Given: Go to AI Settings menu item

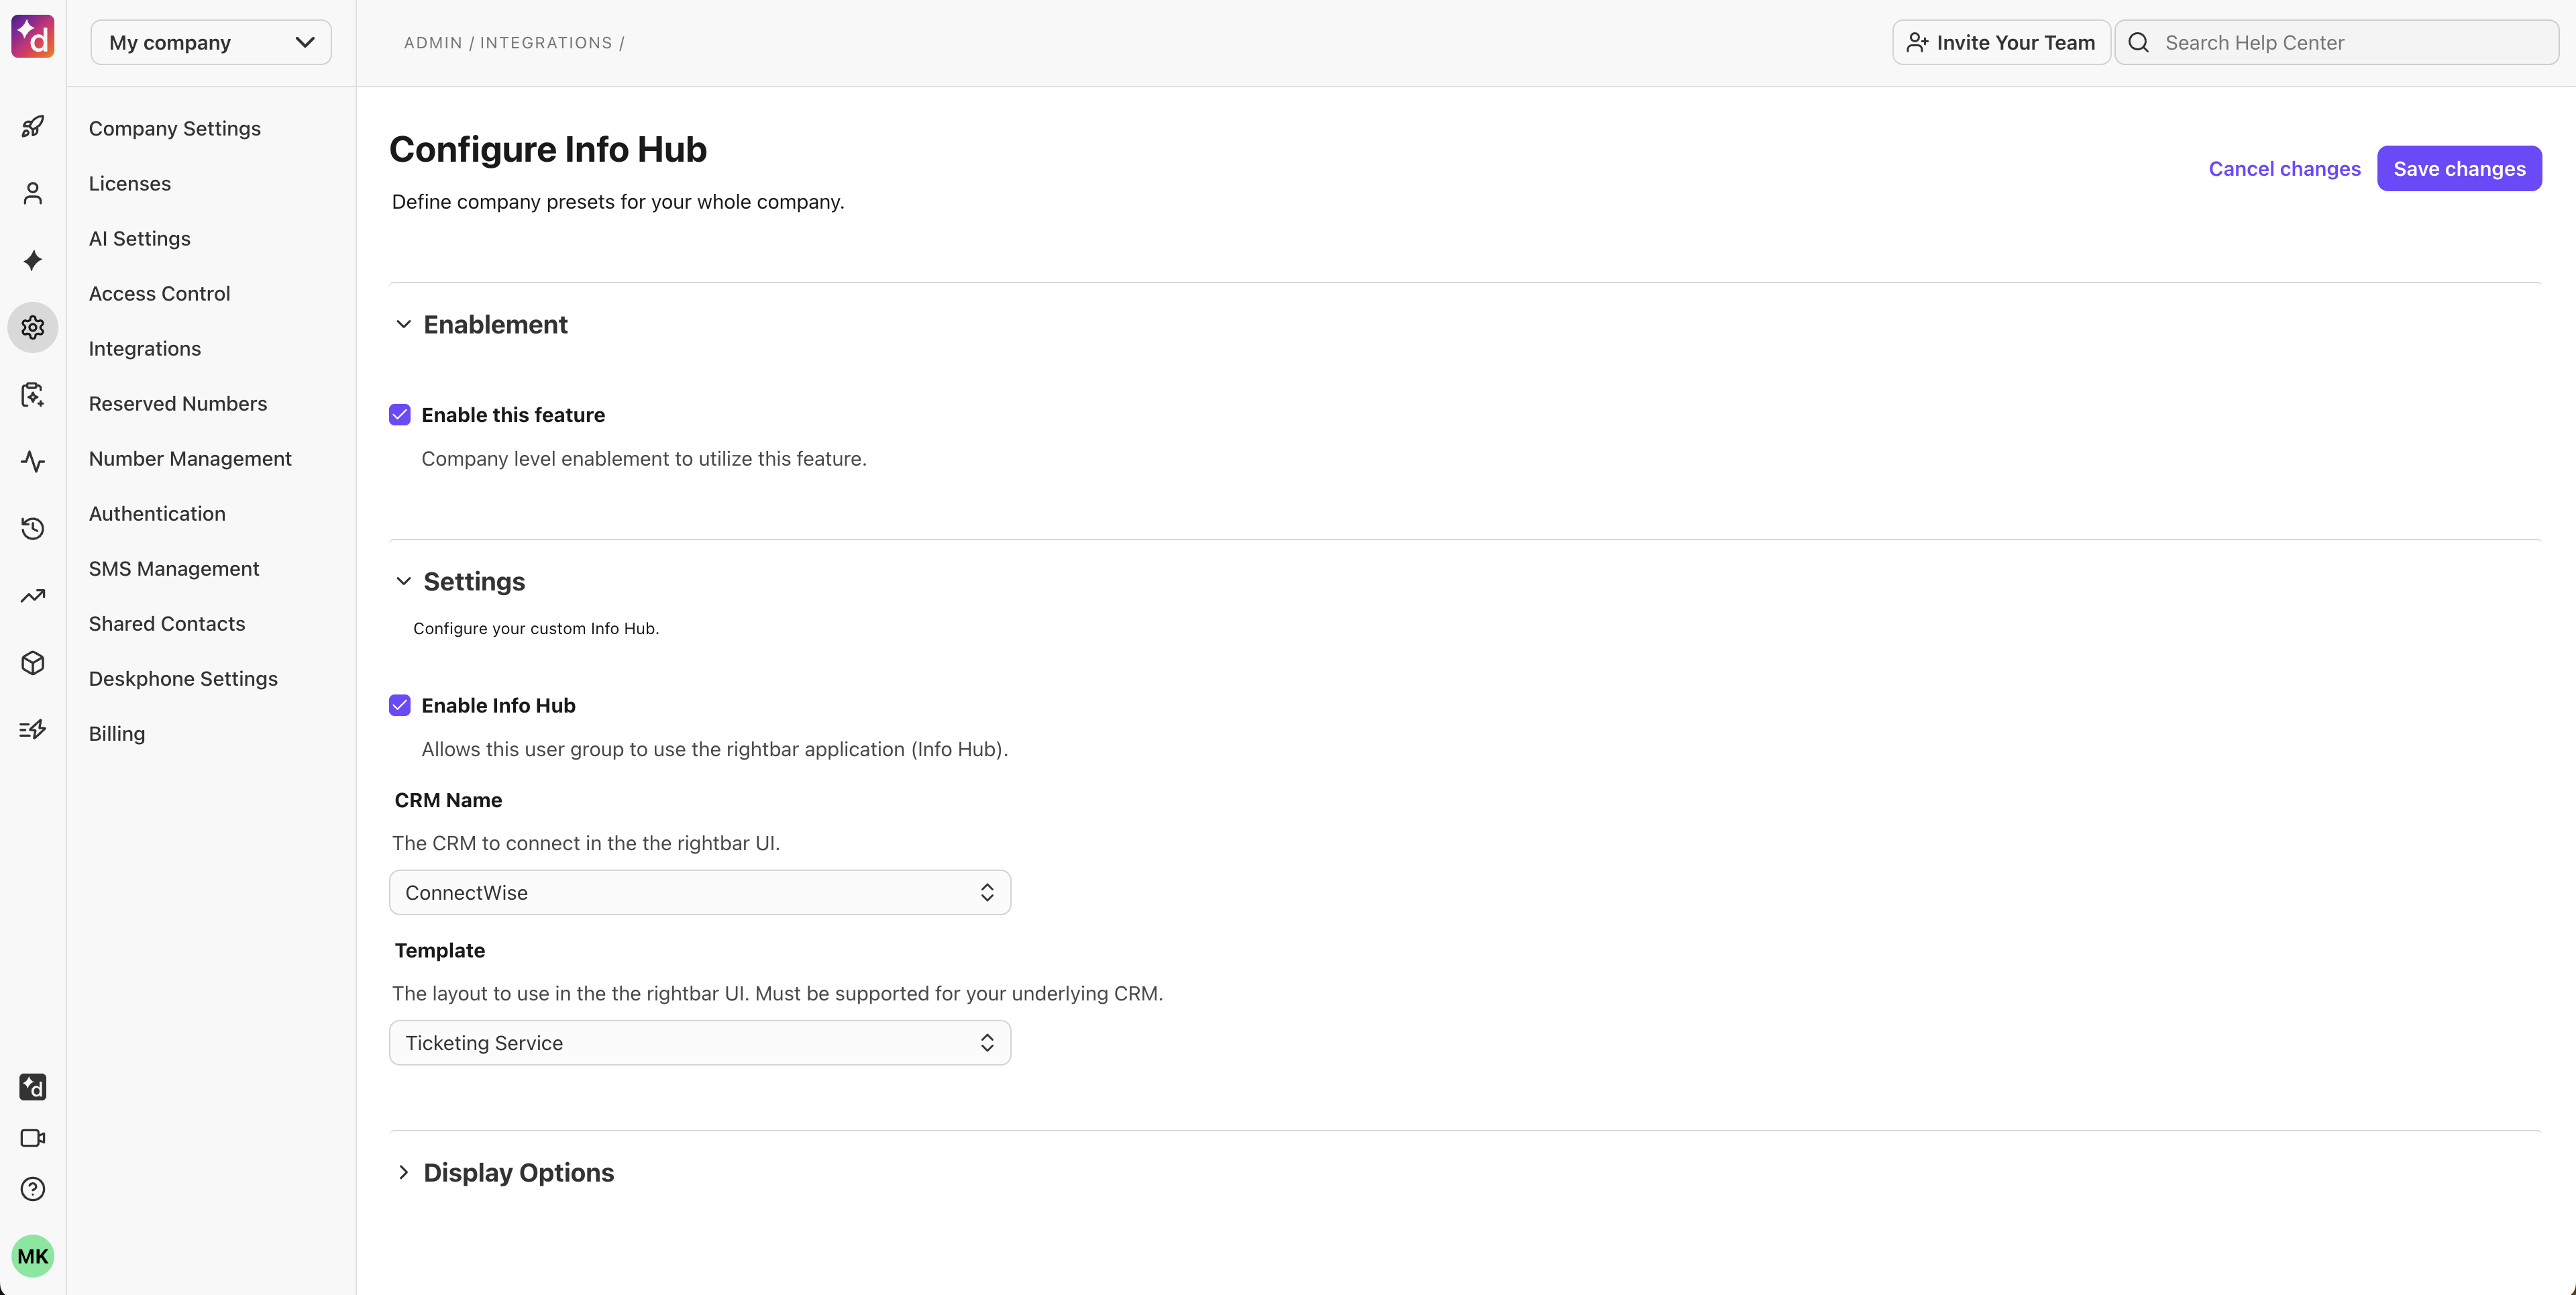Looking at the screenshot, I should tap(140, 238).
